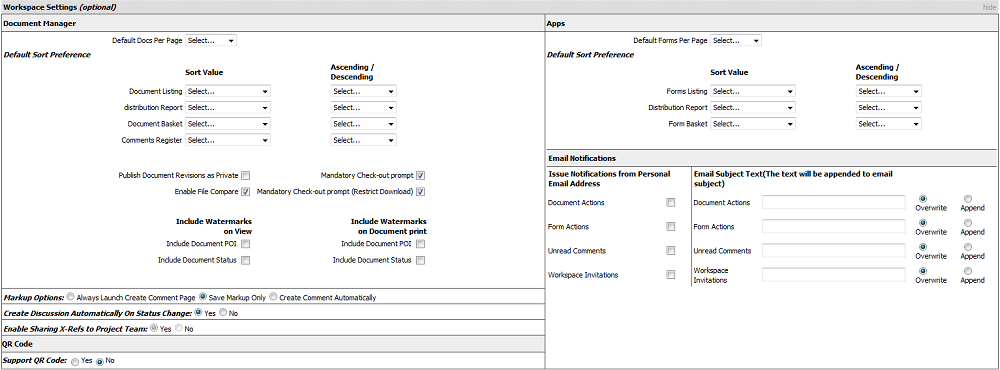This screenshot has width=1000, height=370.
Task: Open Comments Register sort value dropdown
Action: pos(228,140)
